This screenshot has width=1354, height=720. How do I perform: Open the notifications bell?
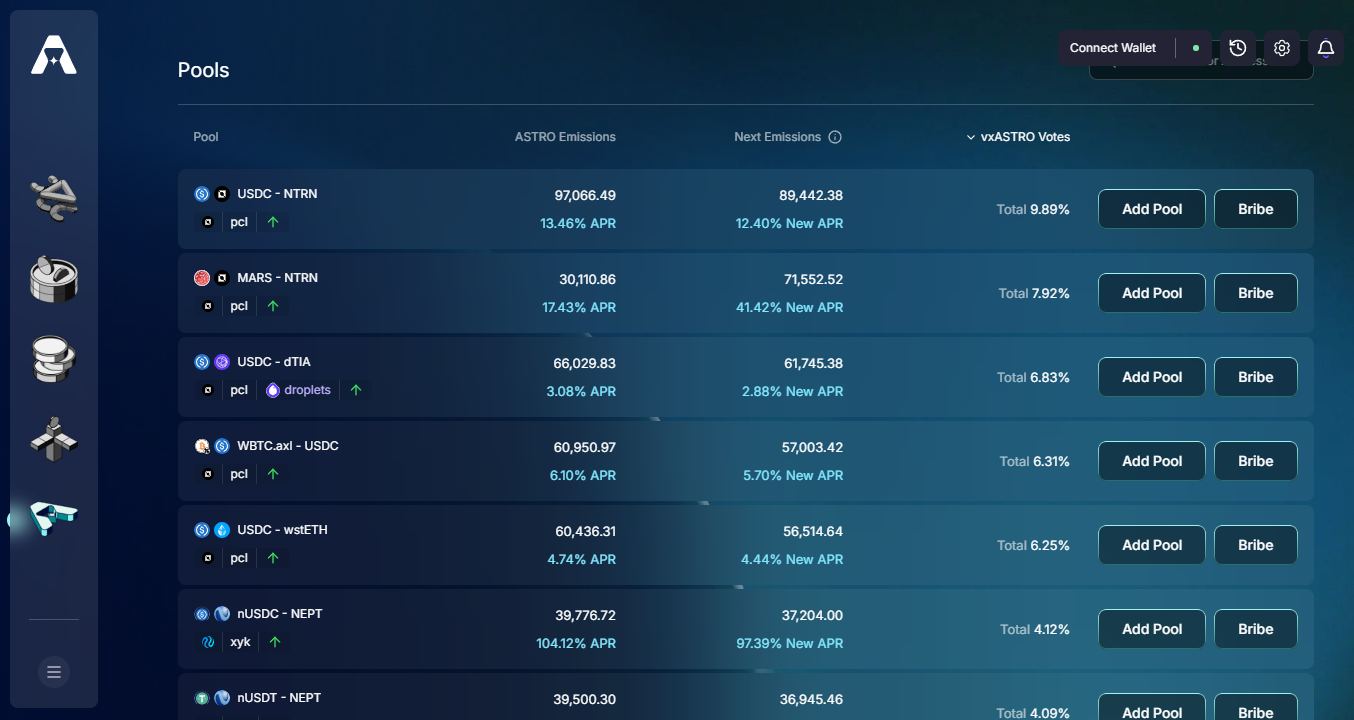(1326, 48)
